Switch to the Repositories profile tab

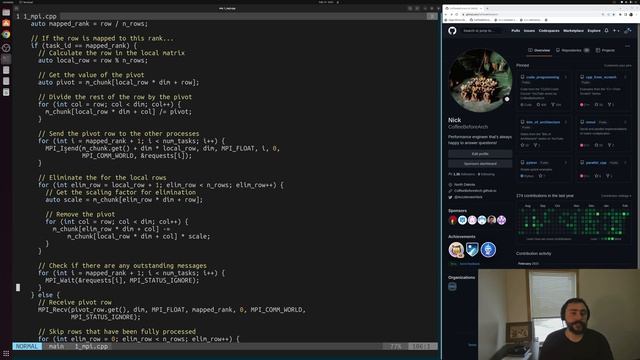572,50
